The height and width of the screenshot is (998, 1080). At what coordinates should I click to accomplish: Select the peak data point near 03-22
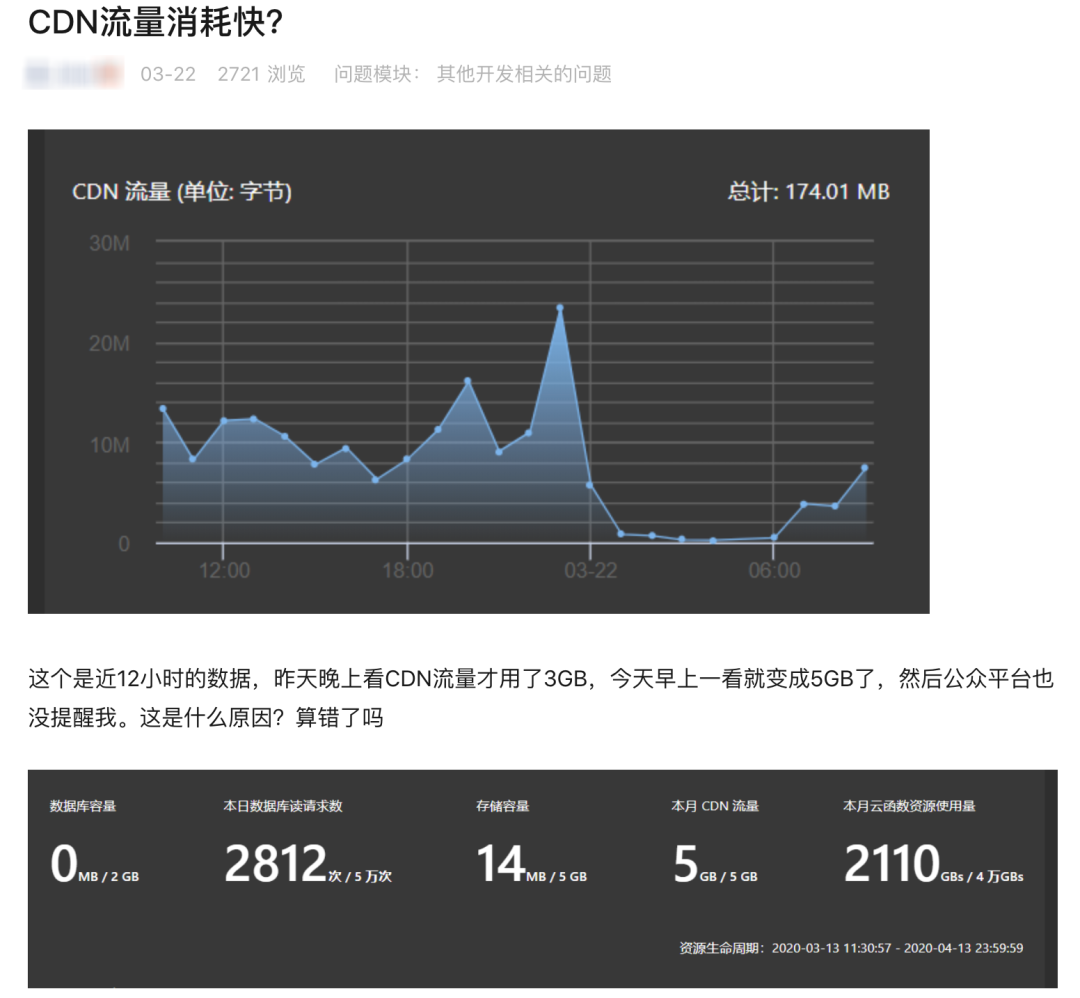(561, 305)
